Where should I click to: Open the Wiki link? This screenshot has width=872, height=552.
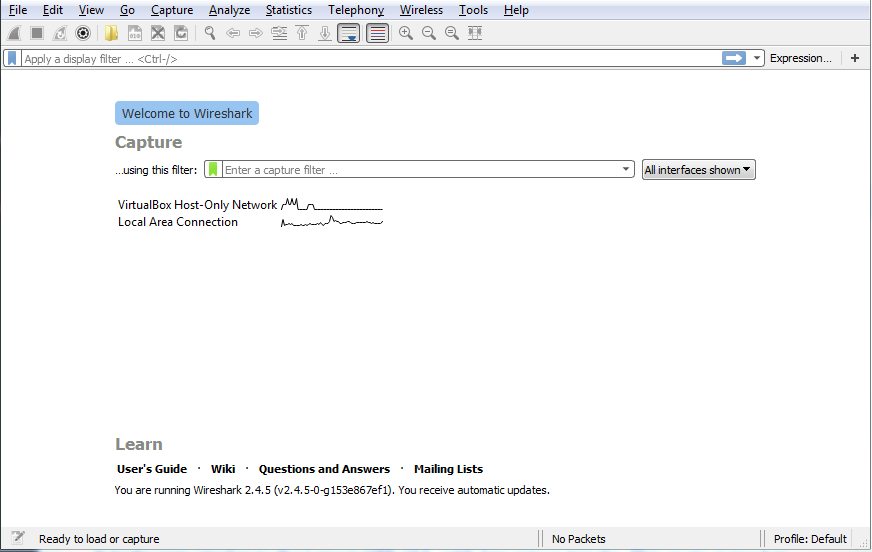(x=223, y=469)
